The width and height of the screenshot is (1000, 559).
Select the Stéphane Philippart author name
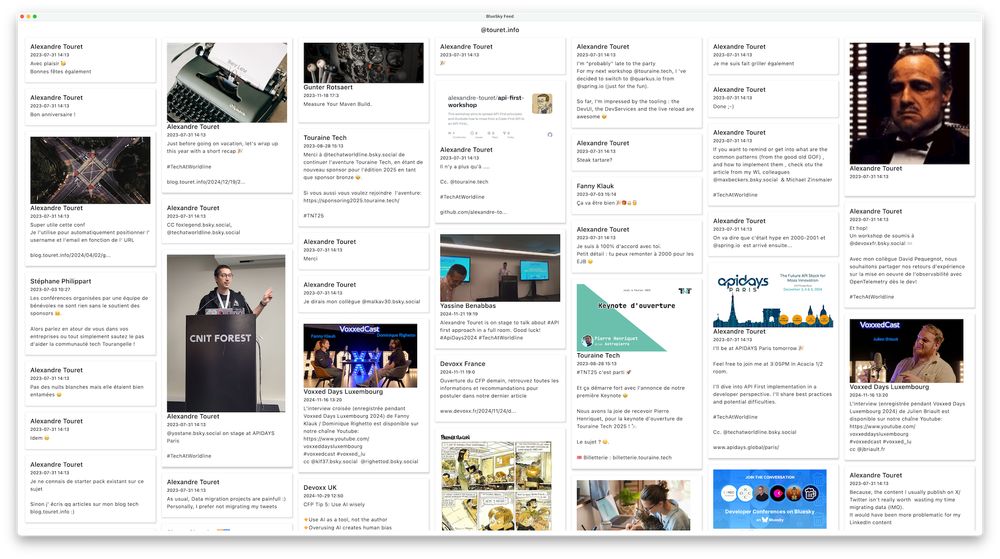click(x=61, y=281)
